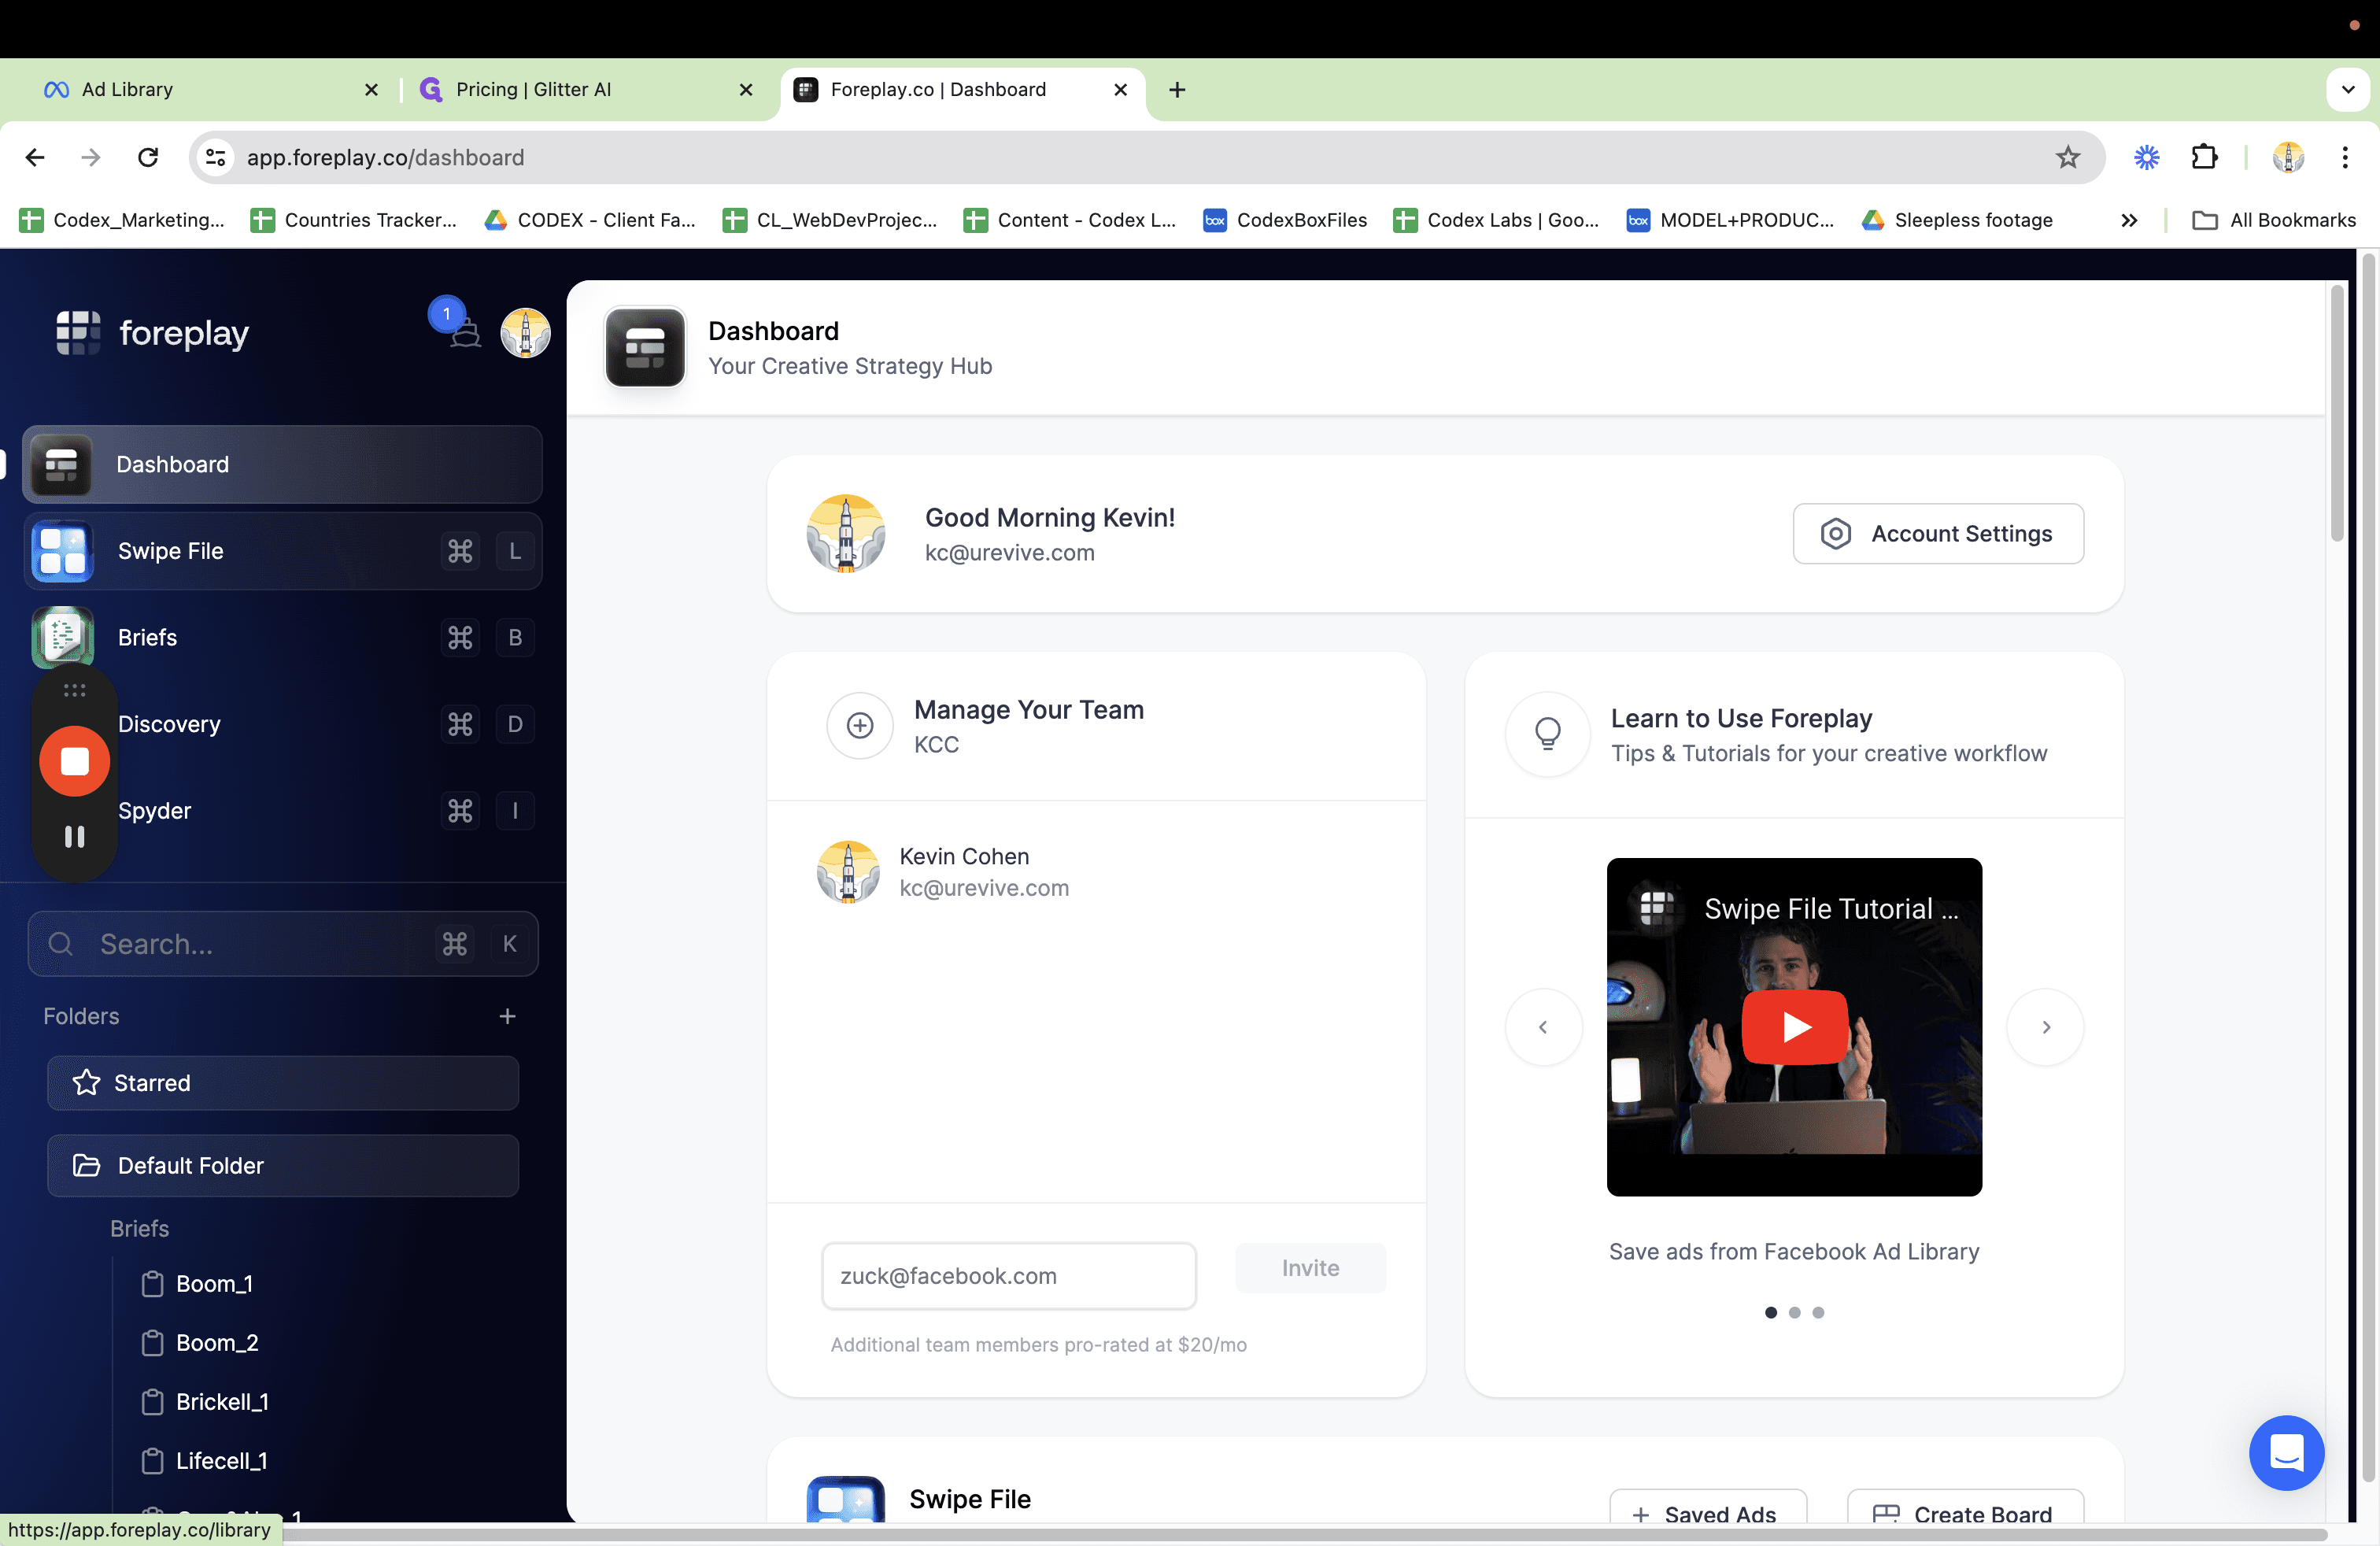Grab the recorder widget drag handle

74,690
